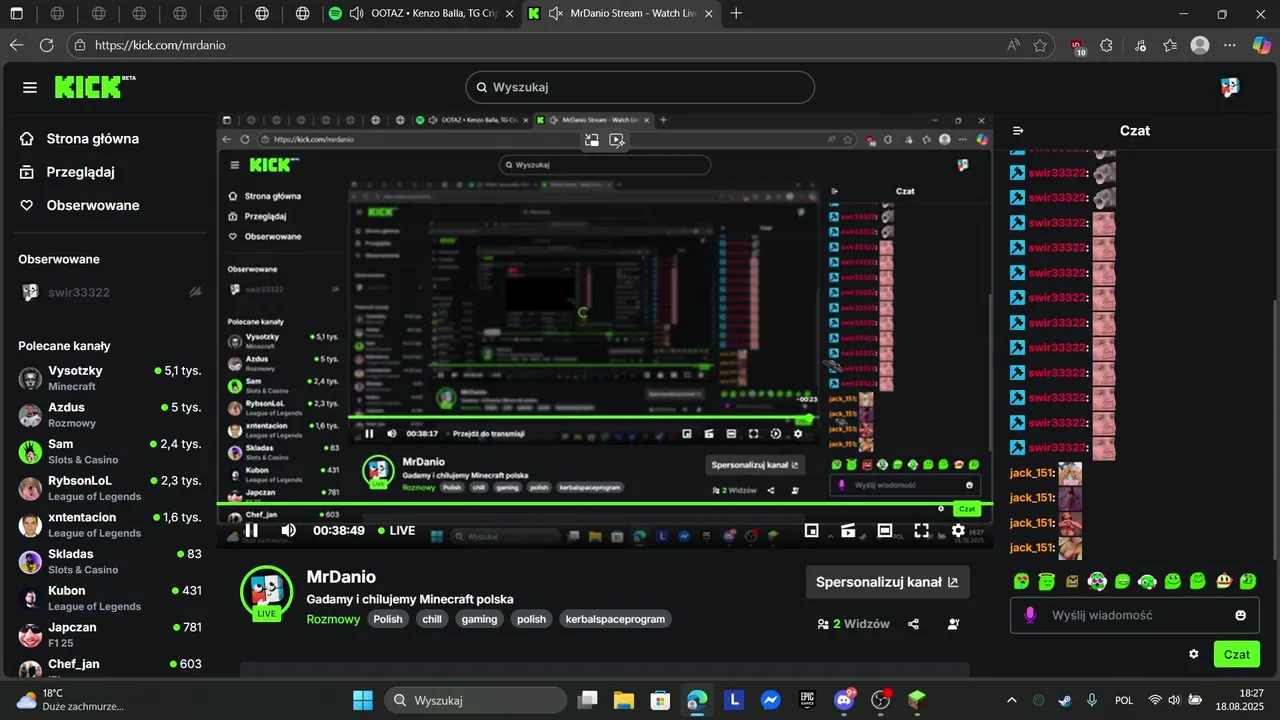
Task: Toggle theater mode in player
Action: [x=885, y=530]
